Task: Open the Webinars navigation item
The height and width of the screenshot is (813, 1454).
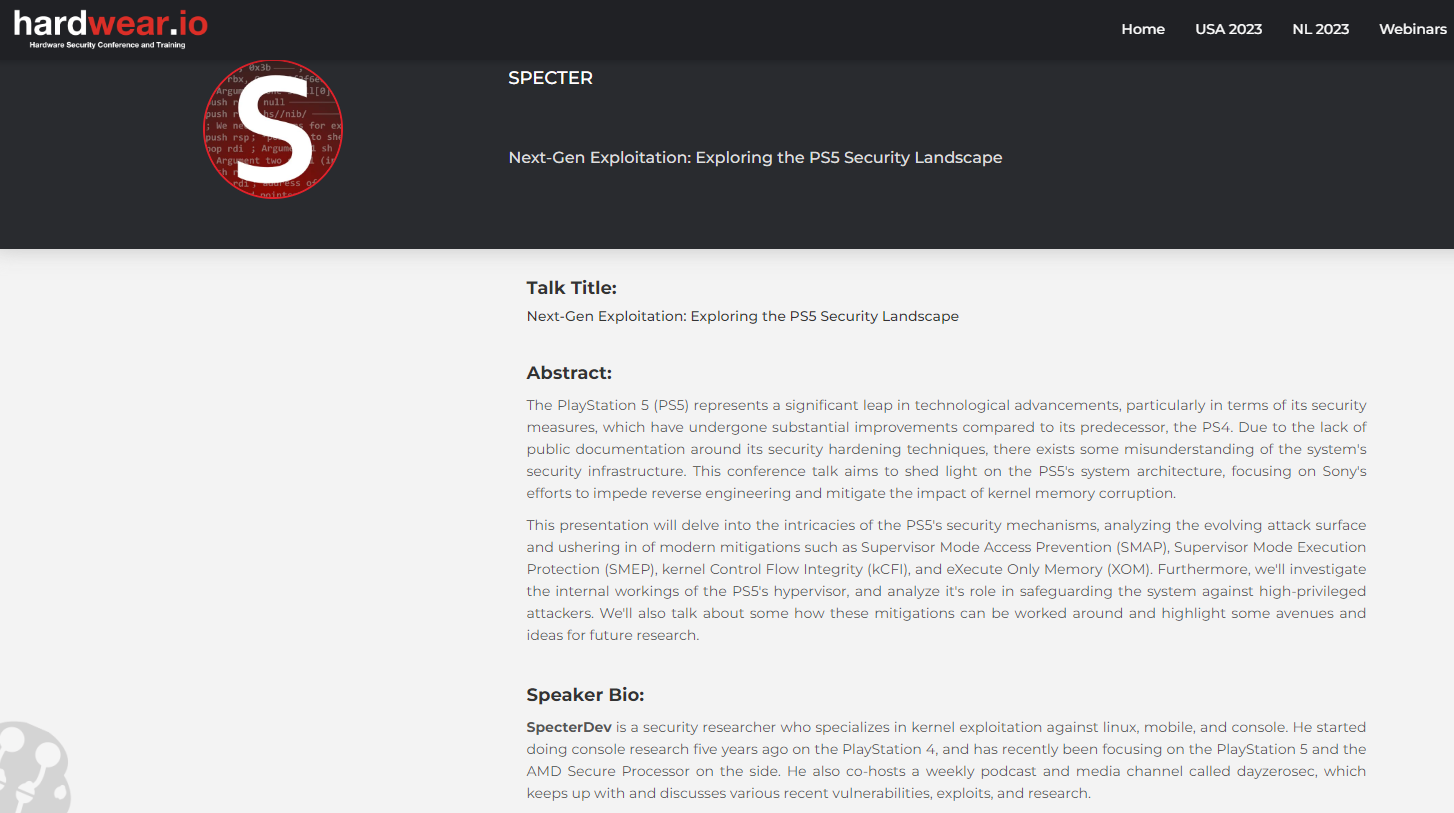Action: [x=1412, y=29]
